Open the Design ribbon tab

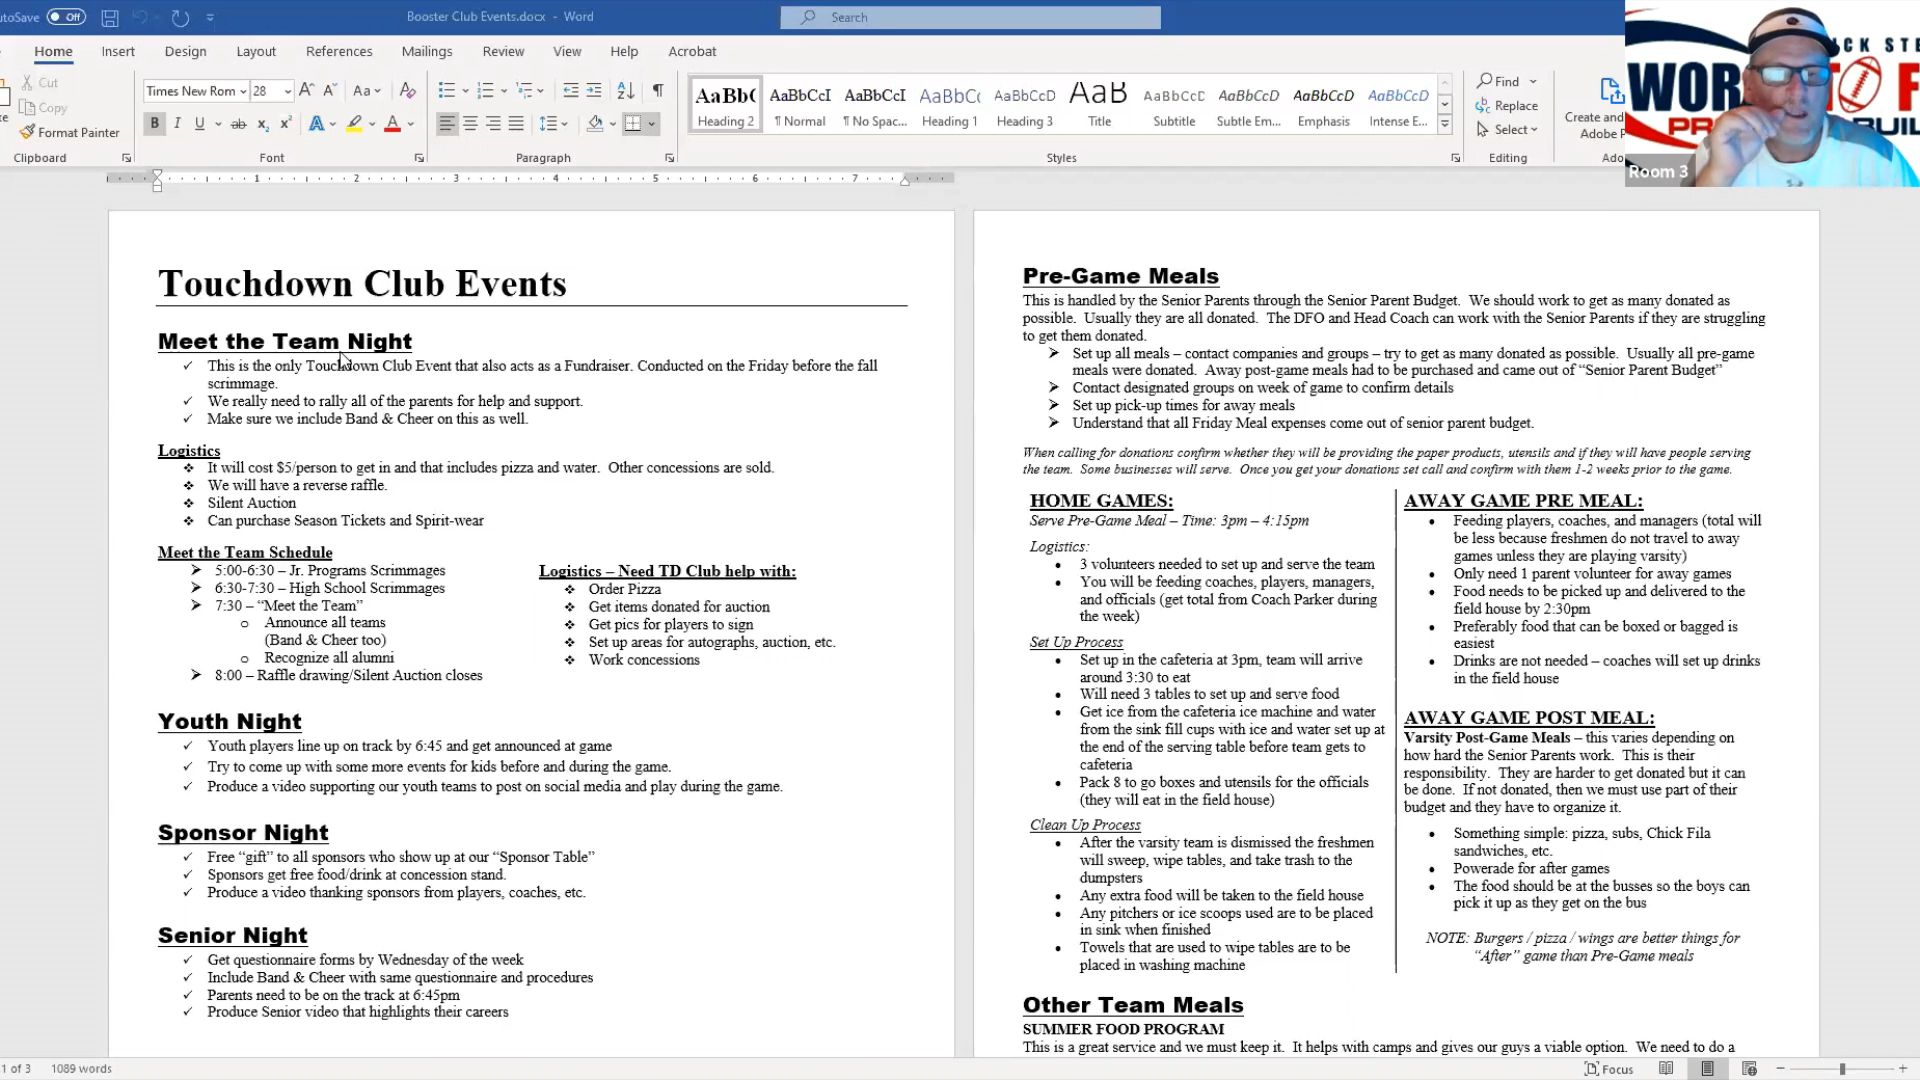coord(185,51)
